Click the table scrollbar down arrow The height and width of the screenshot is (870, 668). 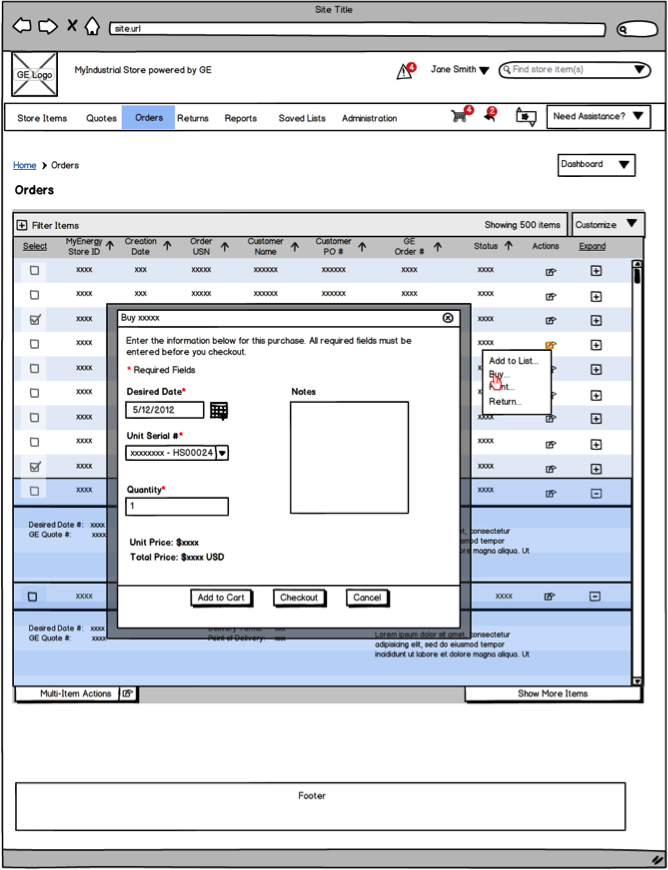click(637, 681)
